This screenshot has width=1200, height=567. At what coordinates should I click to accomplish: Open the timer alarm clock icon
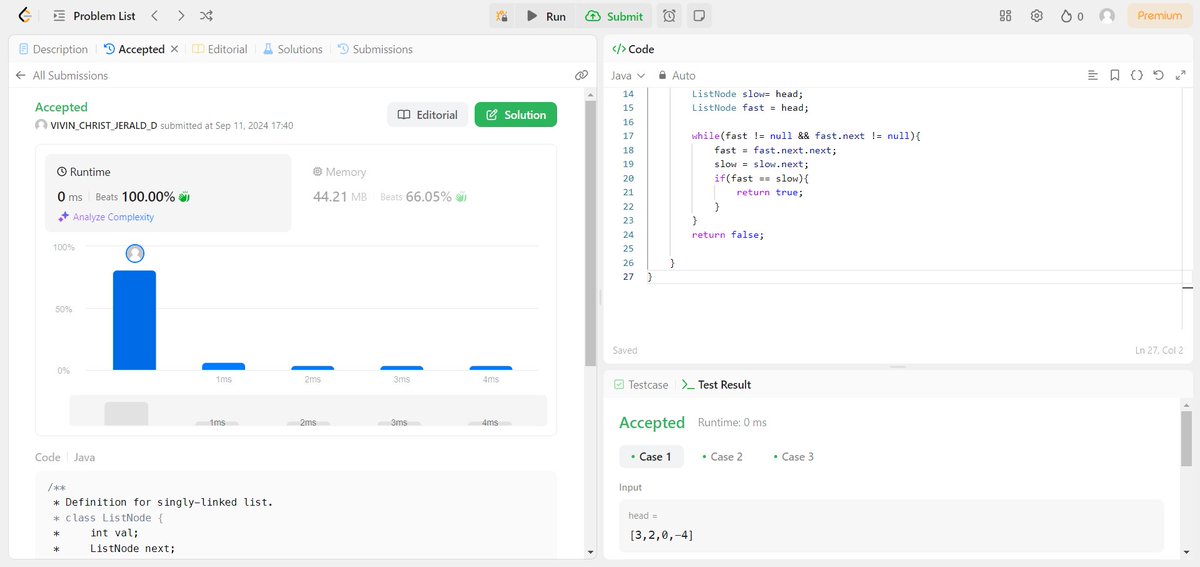(669, 16)
